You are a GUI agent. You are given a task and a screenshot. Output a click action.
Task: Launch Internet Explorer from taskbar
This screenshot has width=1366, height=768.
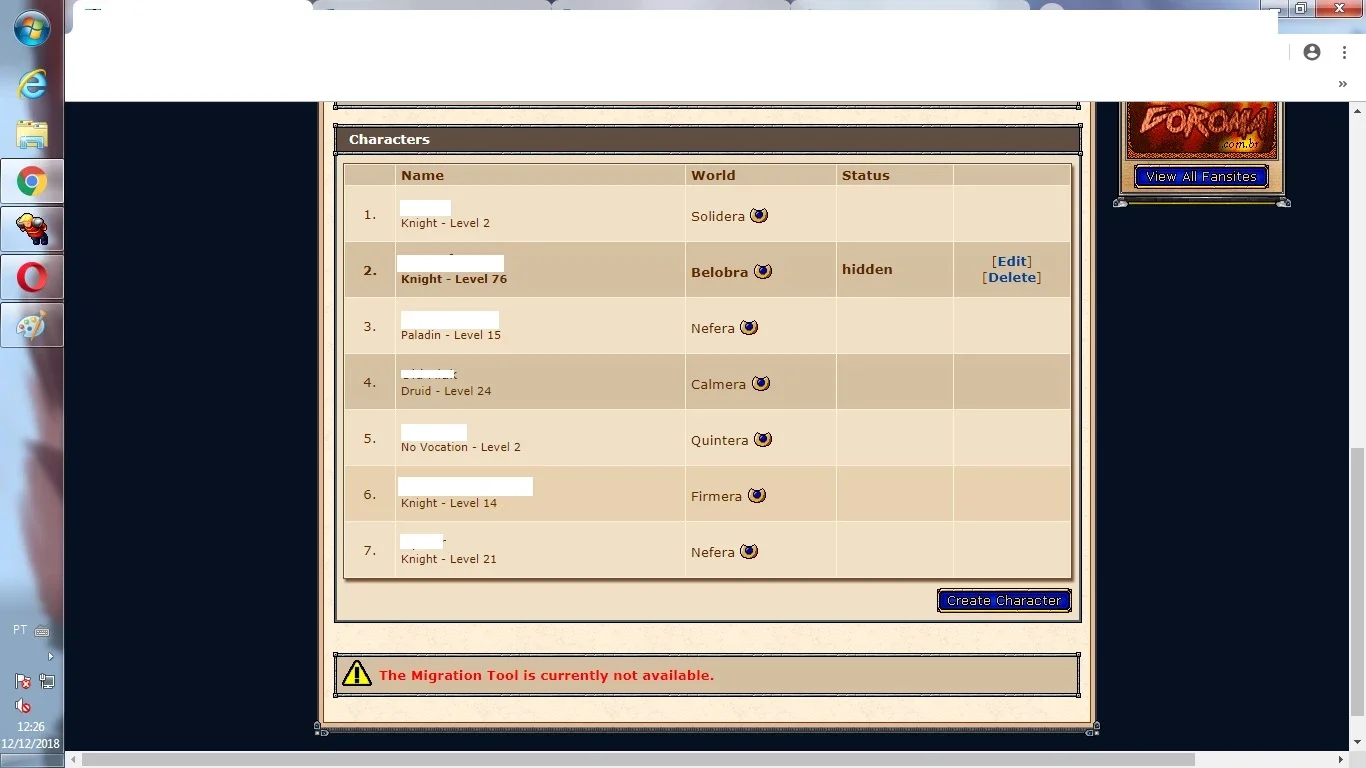[x=32, y=85]
